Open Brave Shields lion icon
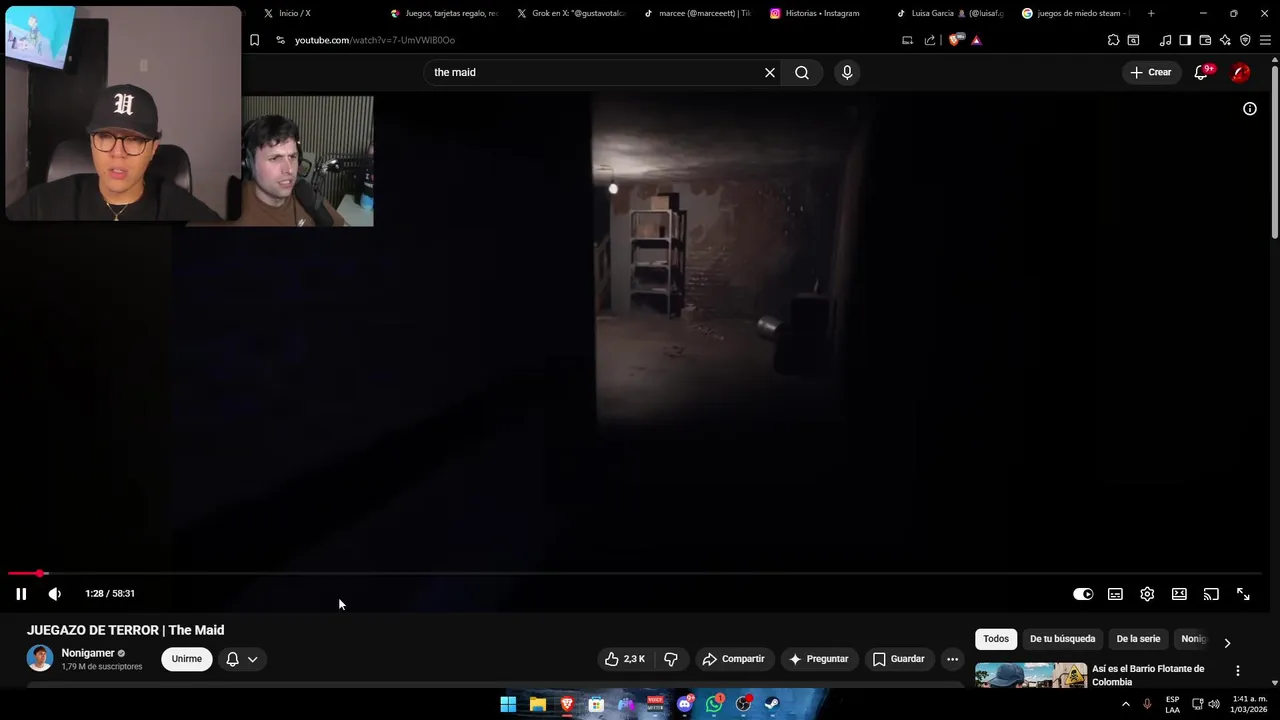Image resolution: width=1280 pixels, height=720 pixels. pos(954,40)
